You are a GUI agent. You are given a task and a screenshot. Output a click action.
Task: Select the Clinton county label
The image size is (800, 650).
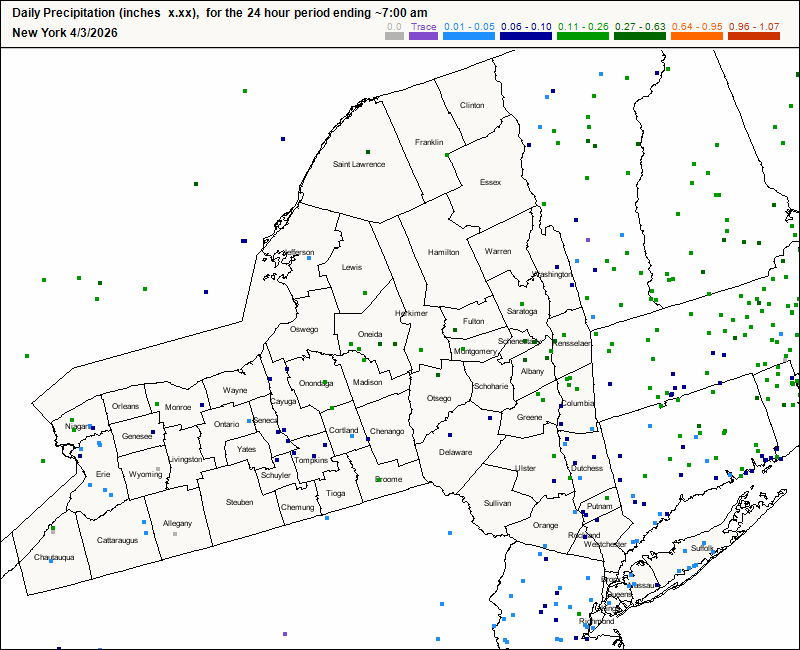coord(471,105)
